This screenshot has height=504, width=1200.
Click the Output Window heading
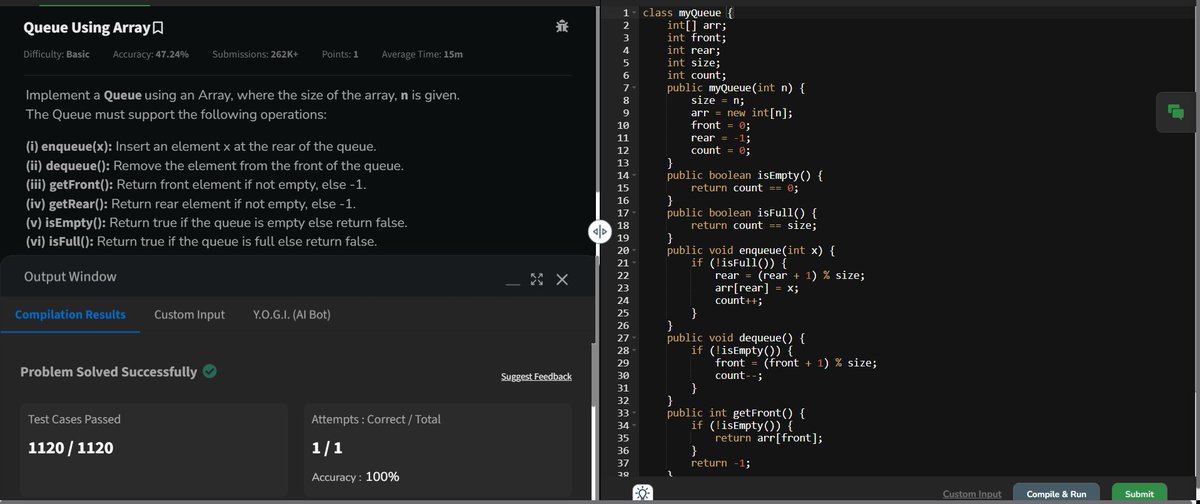(x=70, y=276)
